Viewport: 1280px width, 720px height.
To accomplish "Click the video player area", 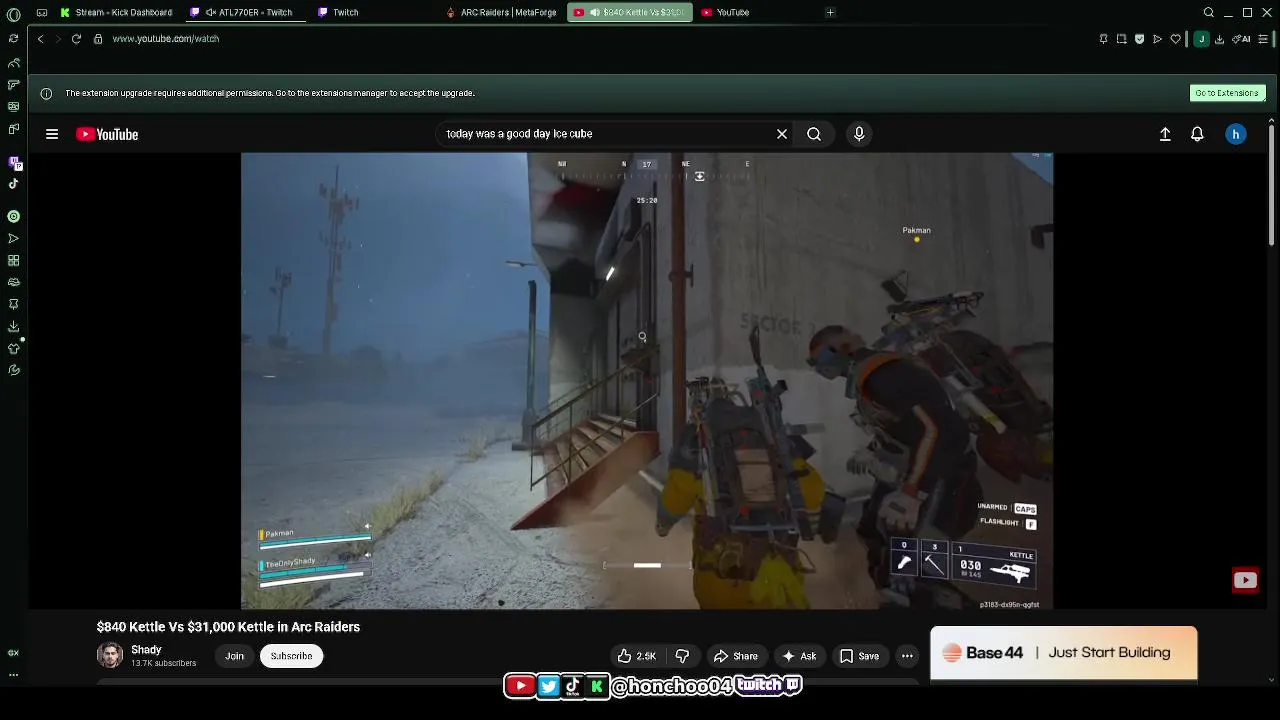I will (646, 381).
